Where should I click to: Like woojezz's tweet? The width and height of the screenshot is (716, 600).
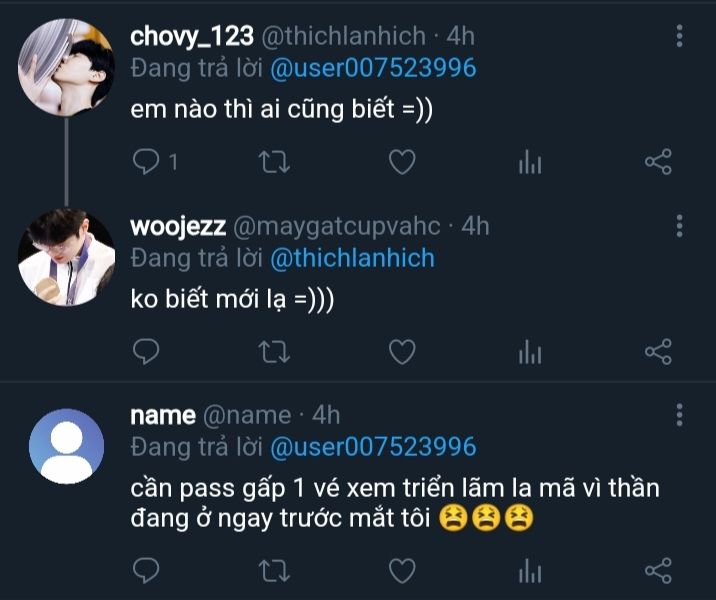tap(401, 351)
